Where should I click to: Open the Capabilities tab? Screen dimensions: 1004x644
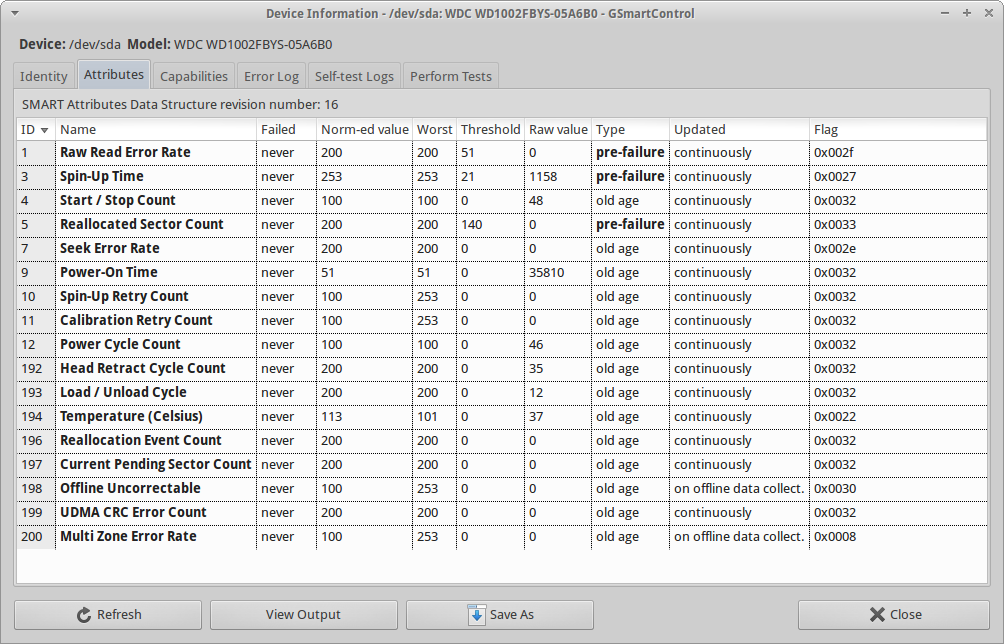[194, 76]
